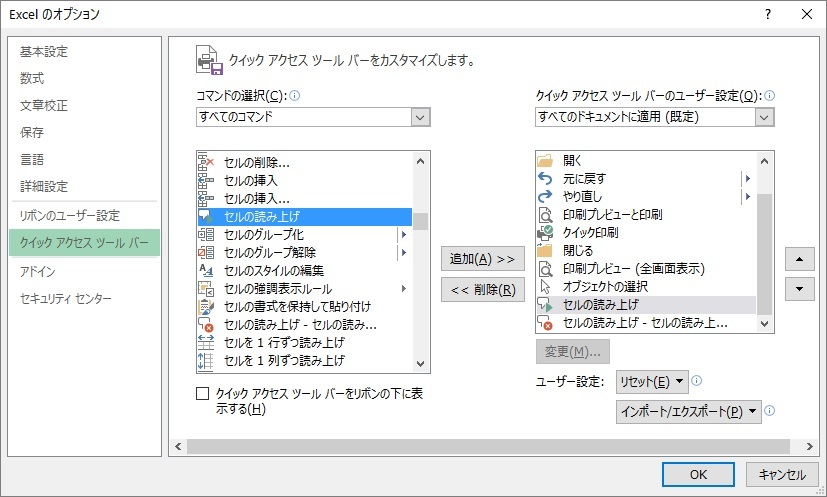The width and height of the screenshot is (827, 497).
Task: Click the キャンセル button
Action: [x=782, y=474]
